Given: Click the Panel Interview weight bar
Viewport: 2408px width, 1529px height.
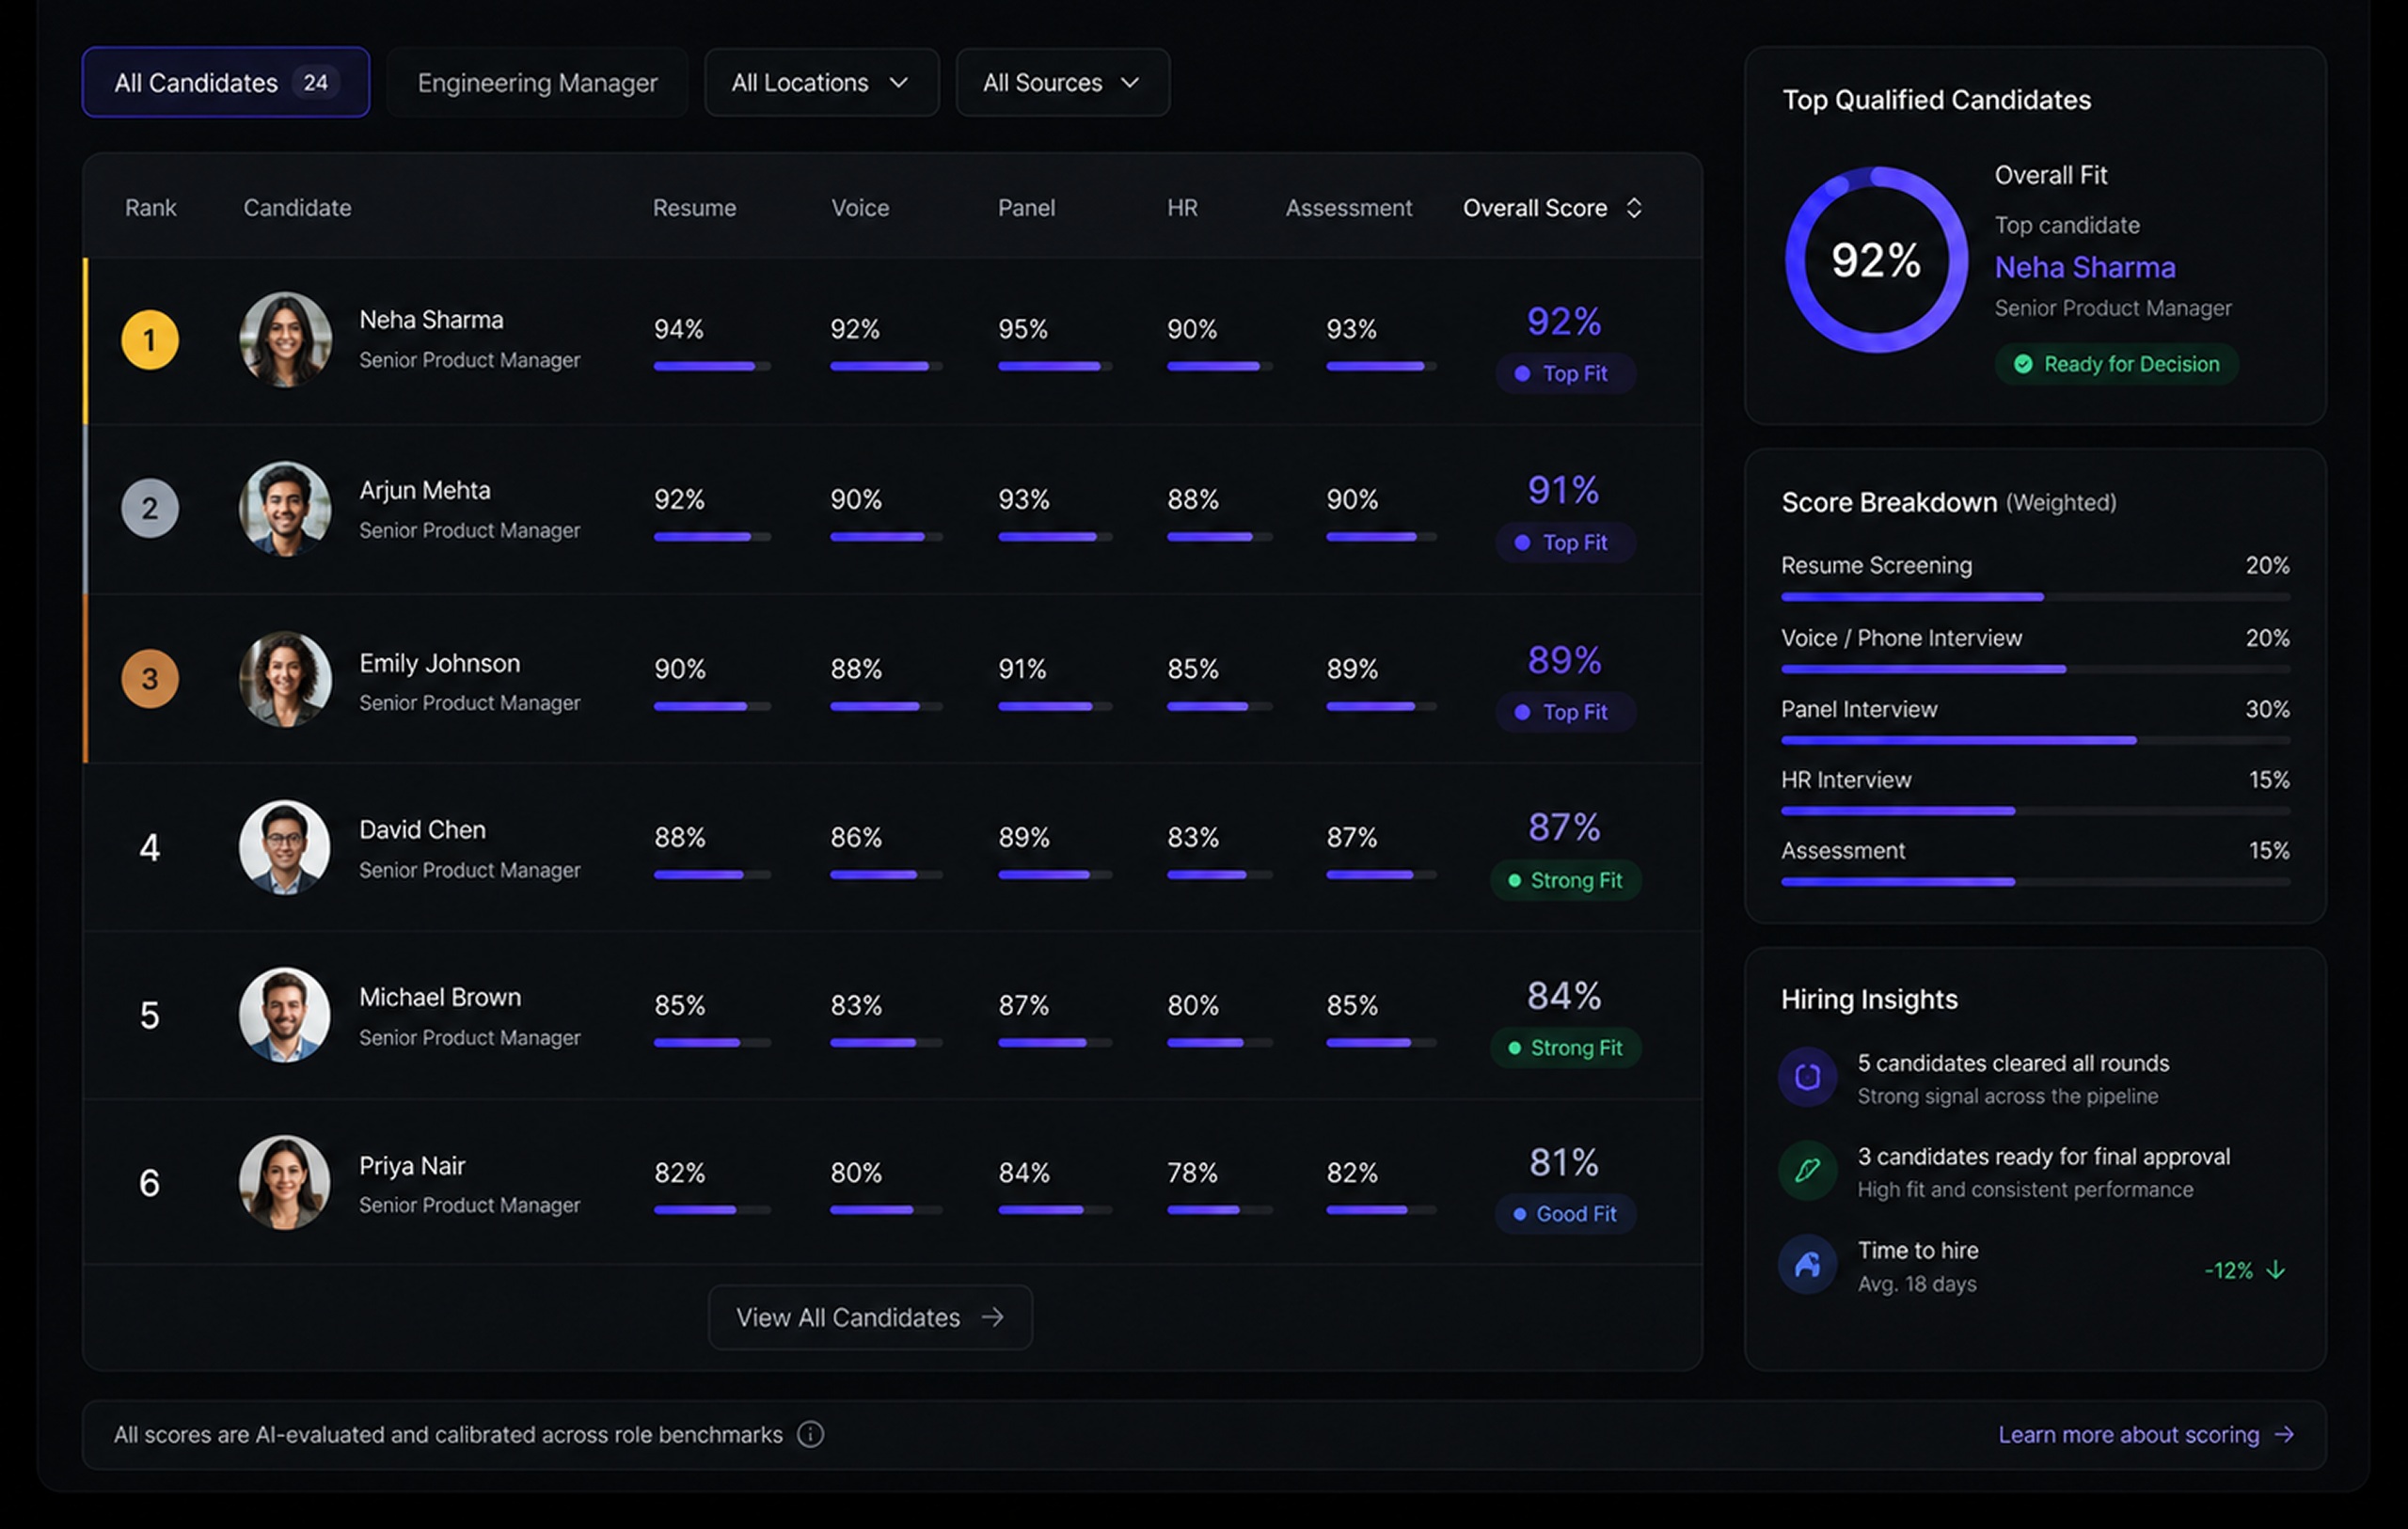Looking at the screenshot, I should pyautogui.click(x=2035, y=740).
